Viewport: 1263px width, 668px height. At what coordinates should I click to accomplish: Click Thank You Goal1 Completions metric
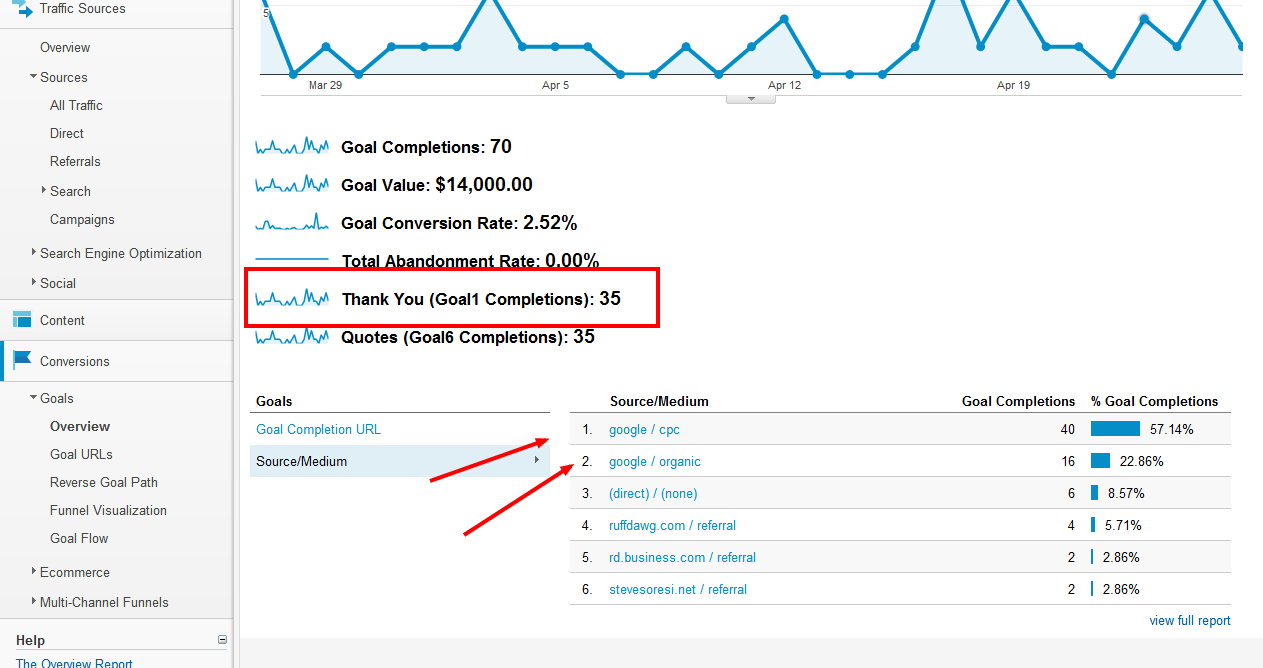481,299
